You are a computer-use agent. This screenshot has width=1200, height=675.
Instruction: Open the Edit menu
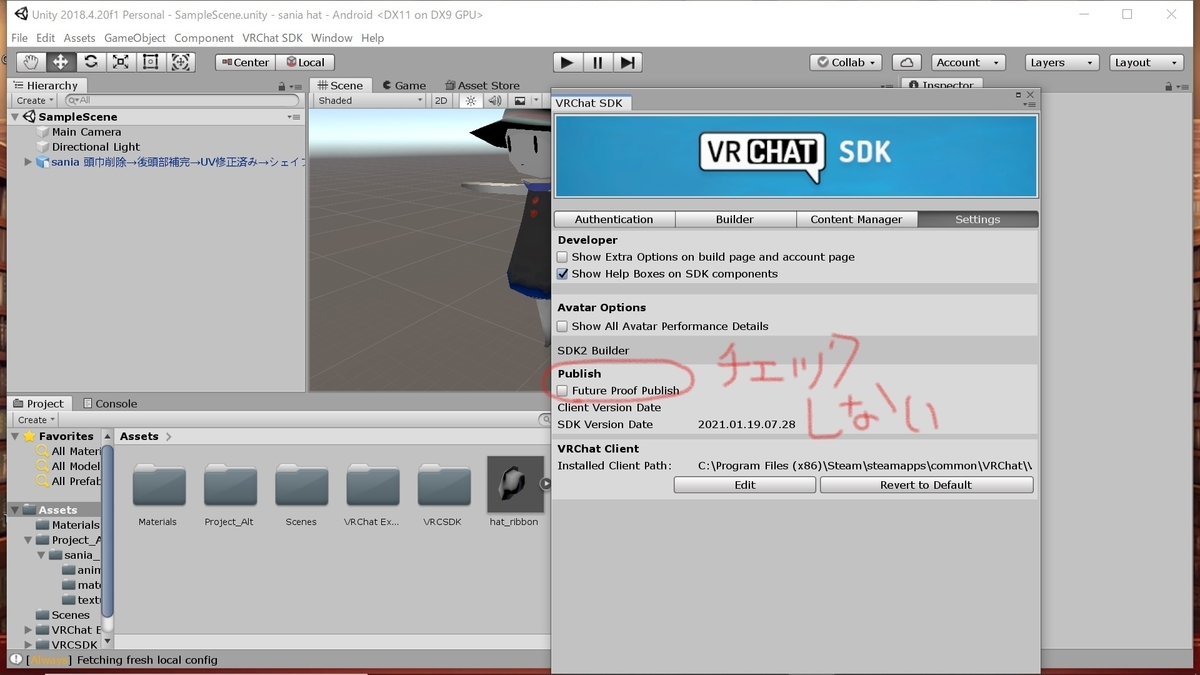(x=46, y=38)
